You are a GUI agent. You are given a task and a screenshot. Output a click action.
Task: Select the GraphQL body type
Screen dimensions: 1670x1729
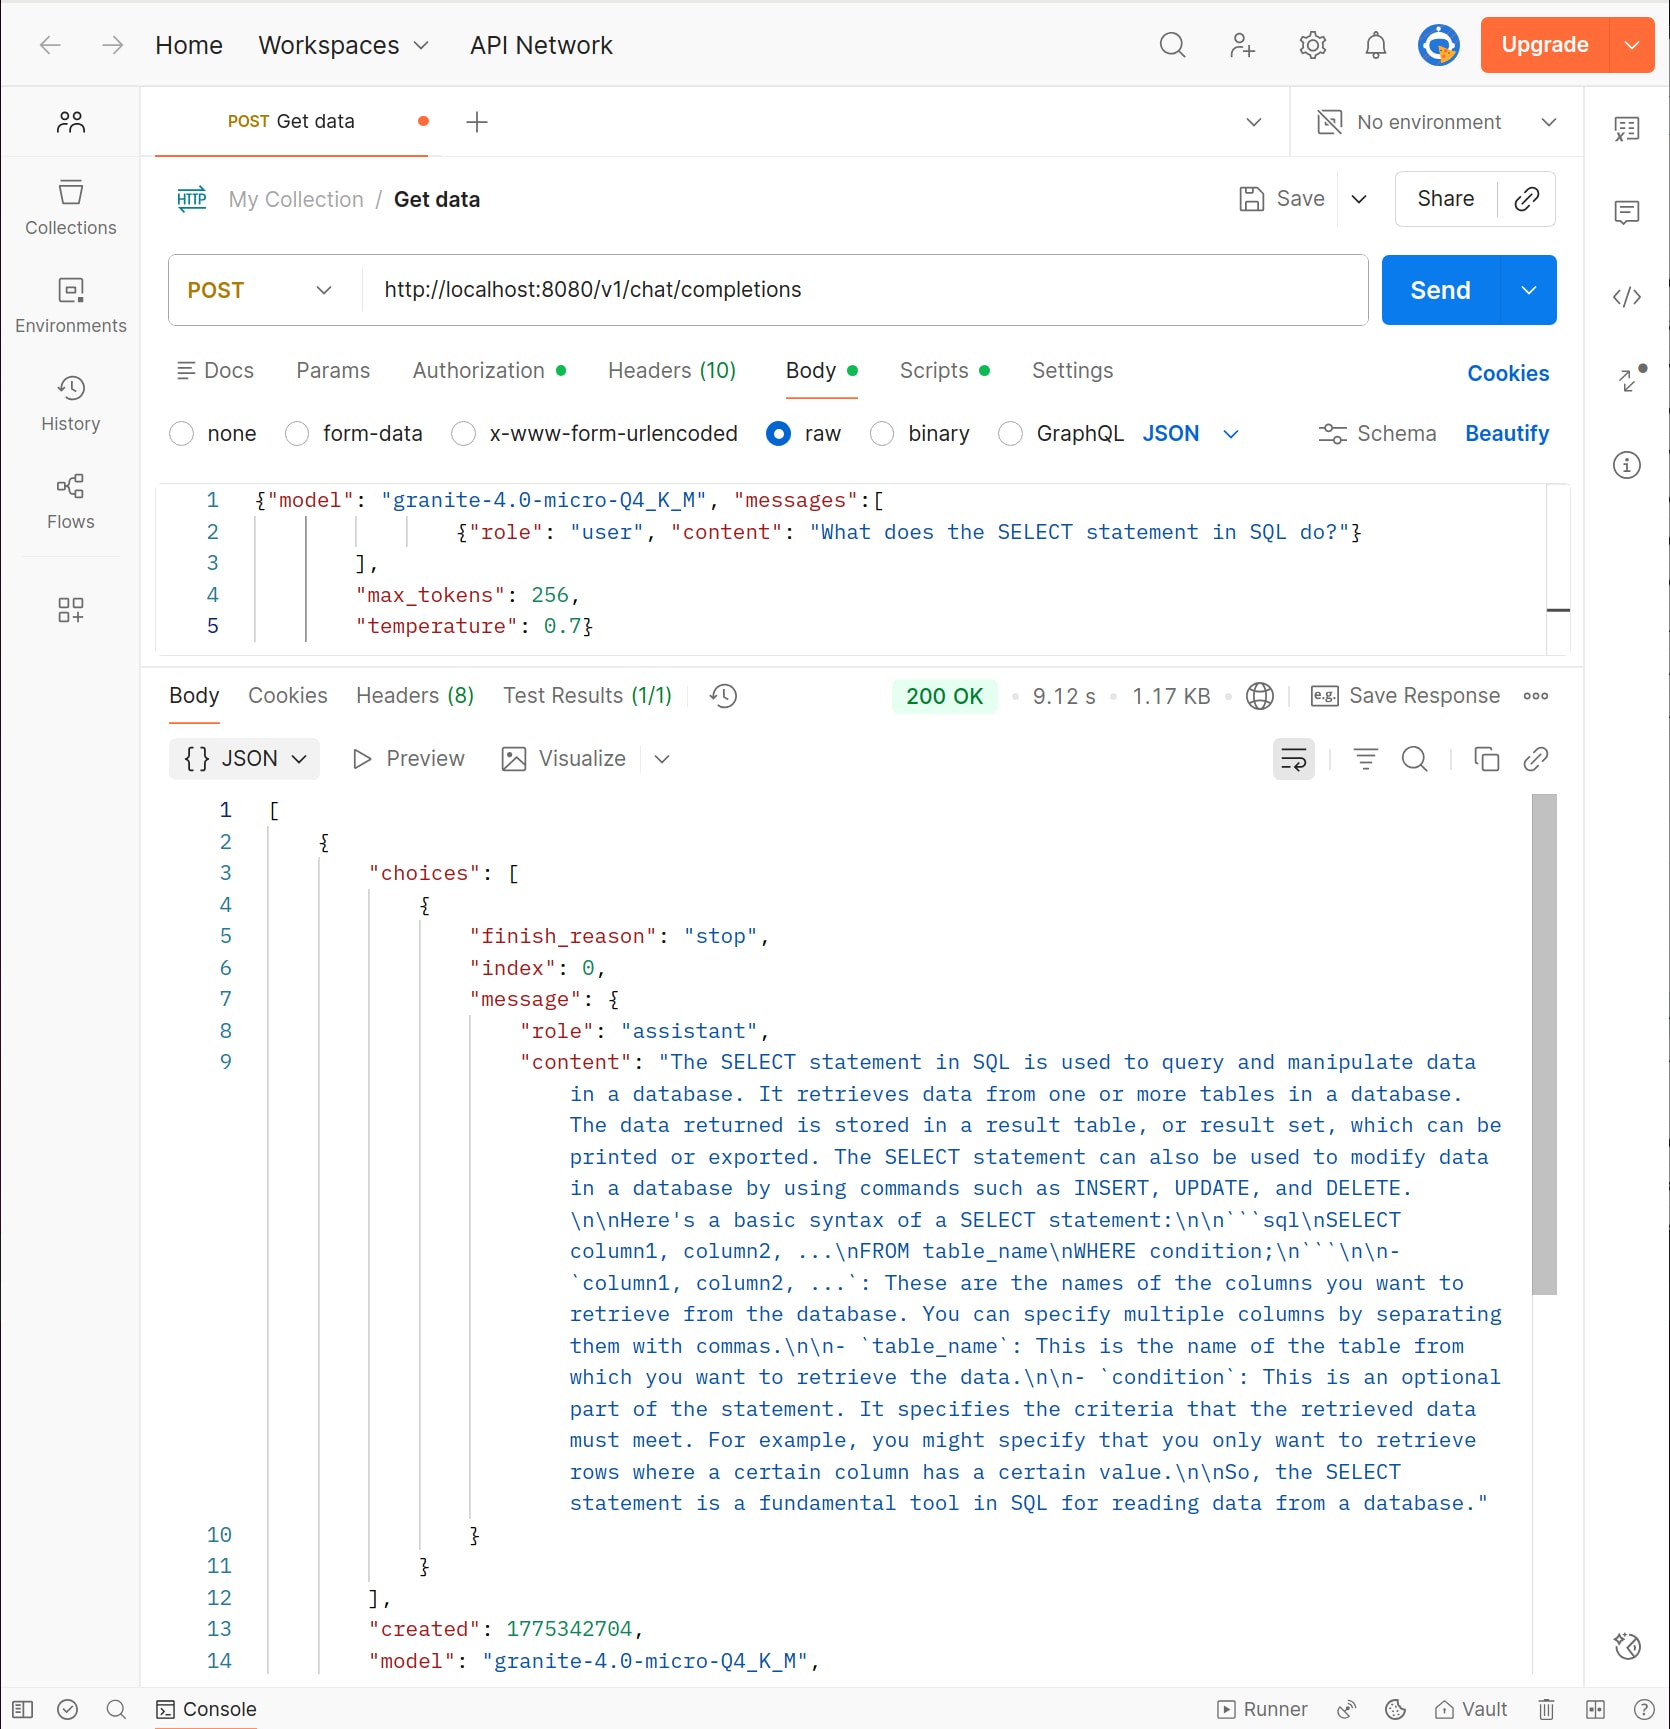[x=1010, y=434]
